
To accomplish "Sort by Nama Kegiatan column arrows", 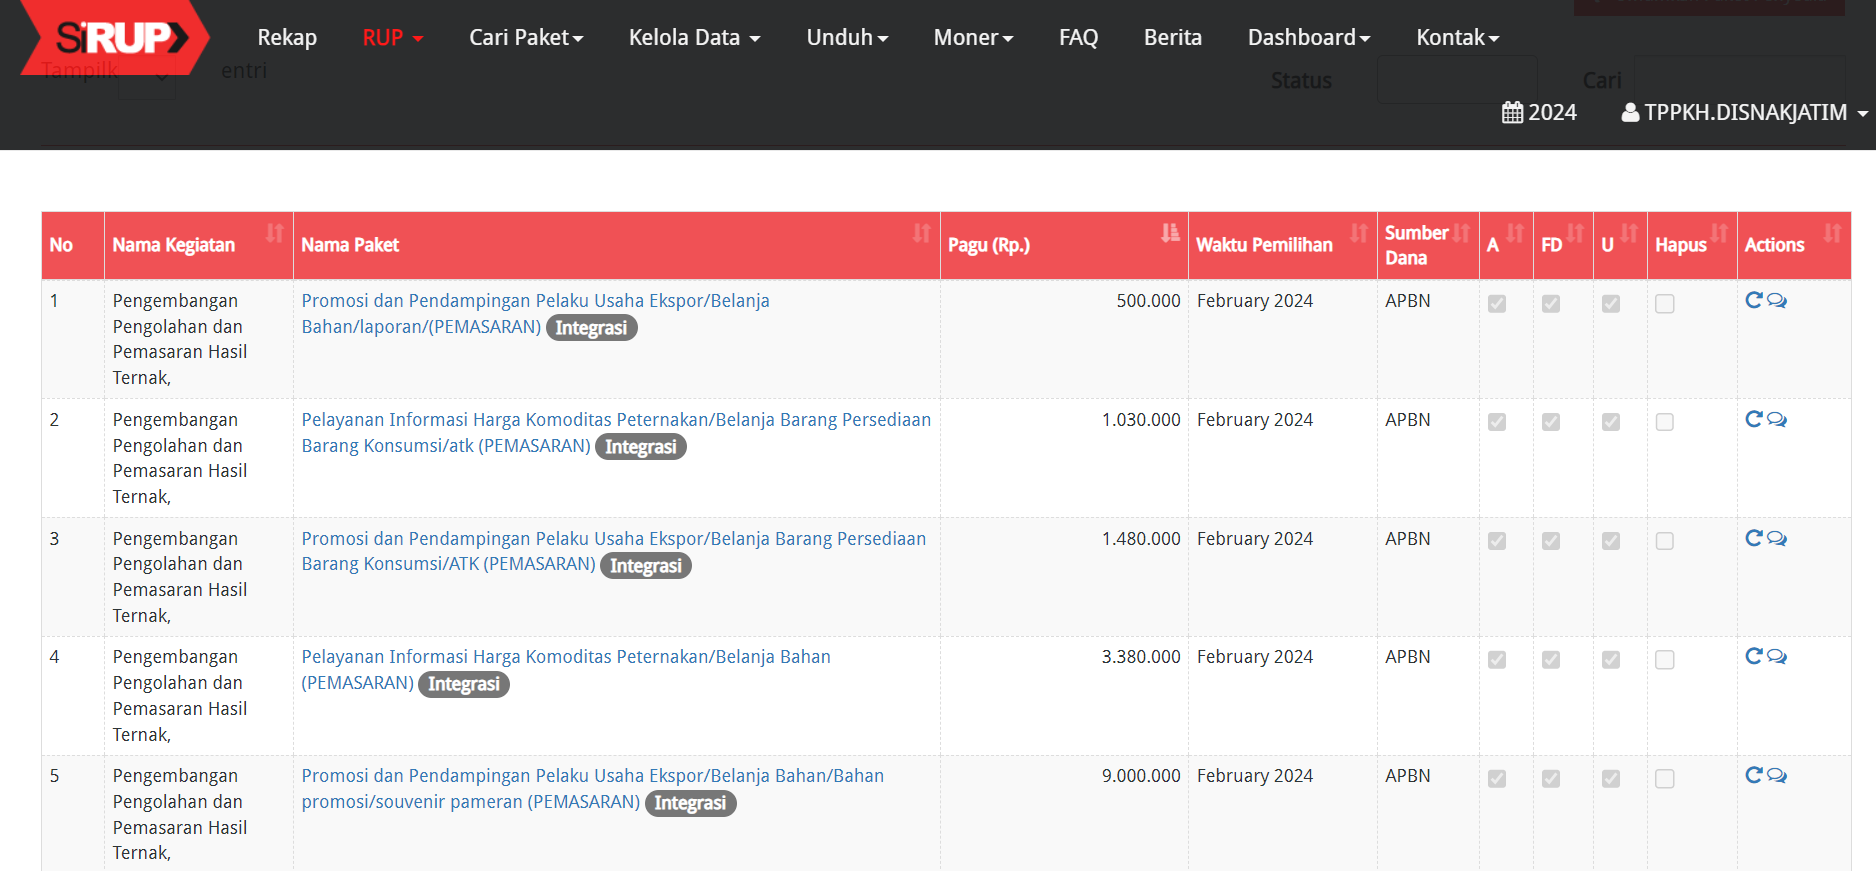I will pos(274,233).
